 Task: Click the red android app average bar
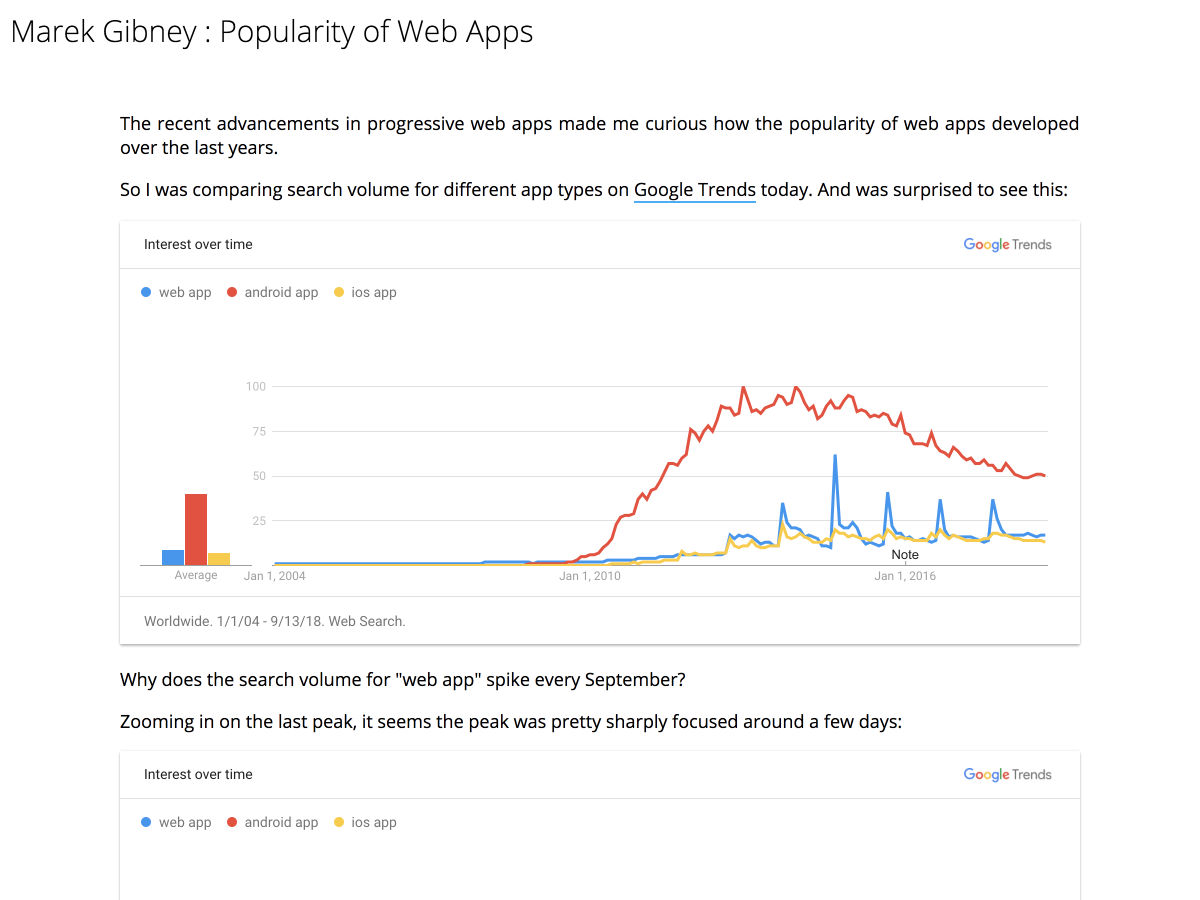[196, 529]
